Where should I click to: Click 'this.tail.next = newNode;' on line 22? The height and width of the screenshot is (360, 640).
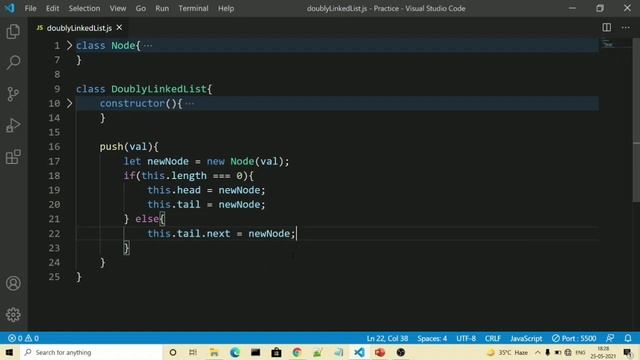221,233
